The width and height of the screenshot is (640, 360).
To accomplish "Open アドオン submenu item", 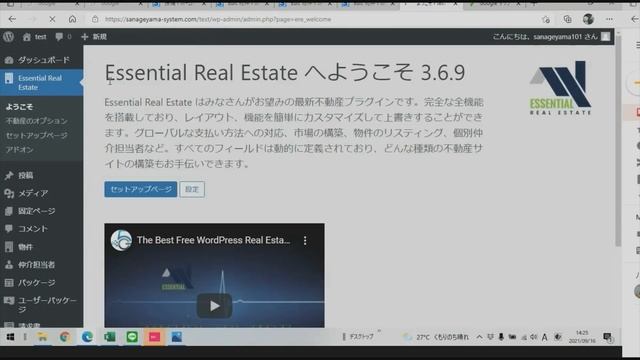I will [x=19, y=149].
